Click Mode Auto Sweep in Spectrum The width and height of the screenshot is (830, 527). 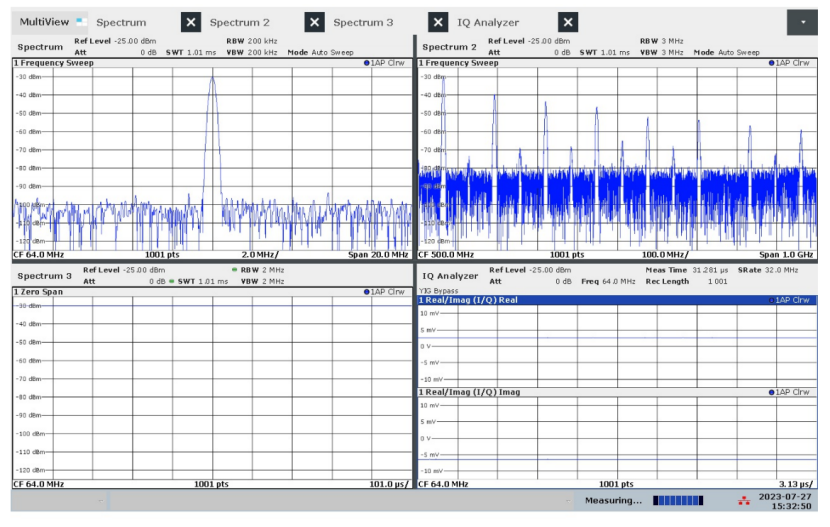pyautogui.click(x=320, y=52)
